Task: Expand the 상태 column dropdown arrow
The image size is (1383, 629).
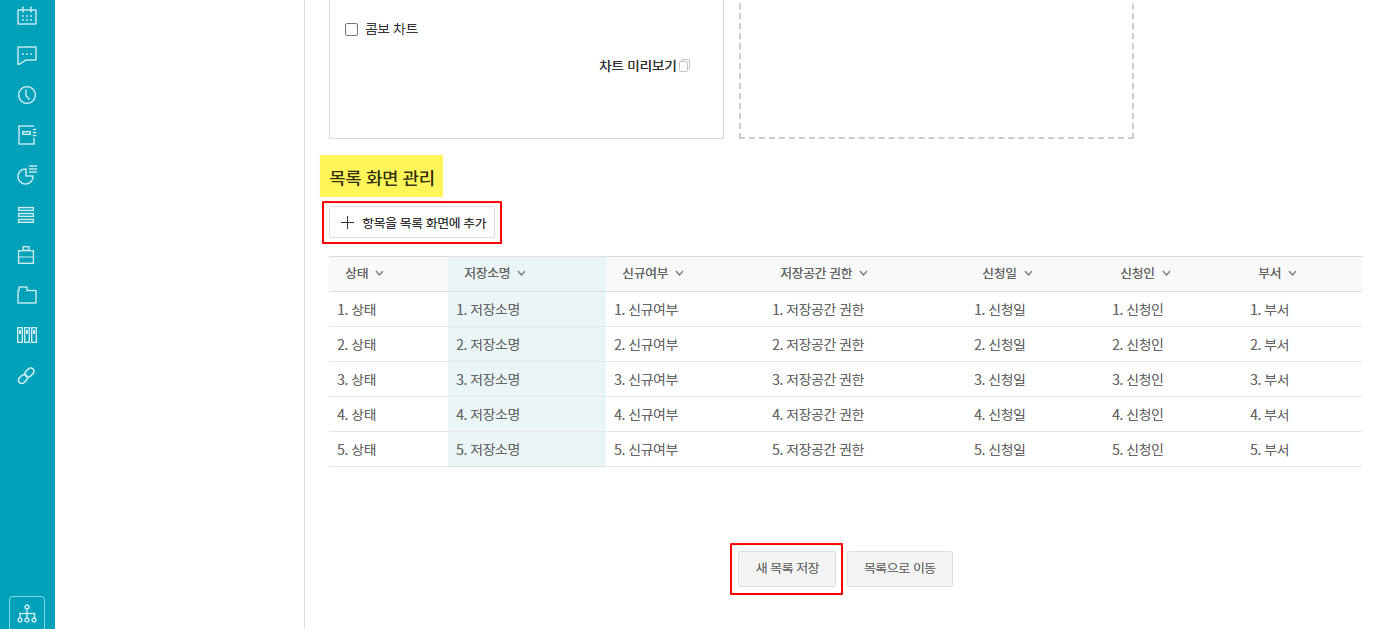Action: [380, 274]
